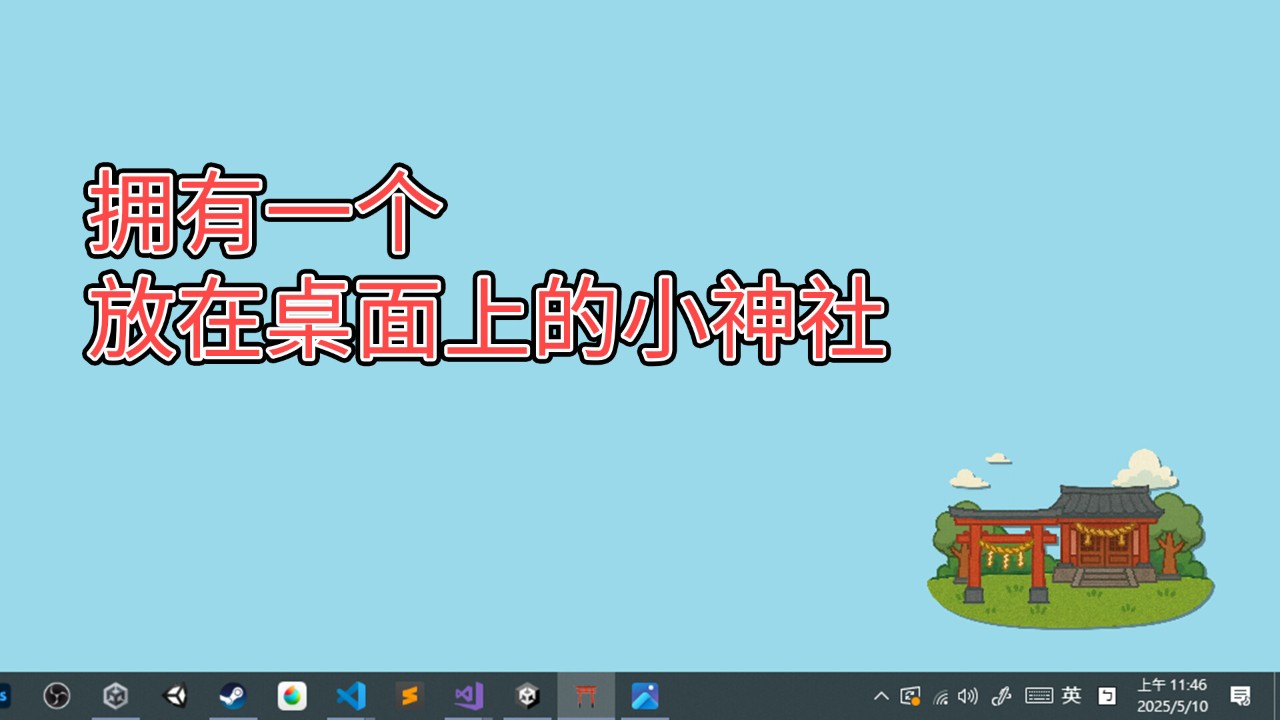Click the dark cube icon beside Visual Studio
The width and height of the screenshot is (1280, 720).
(x=527, y=696)
